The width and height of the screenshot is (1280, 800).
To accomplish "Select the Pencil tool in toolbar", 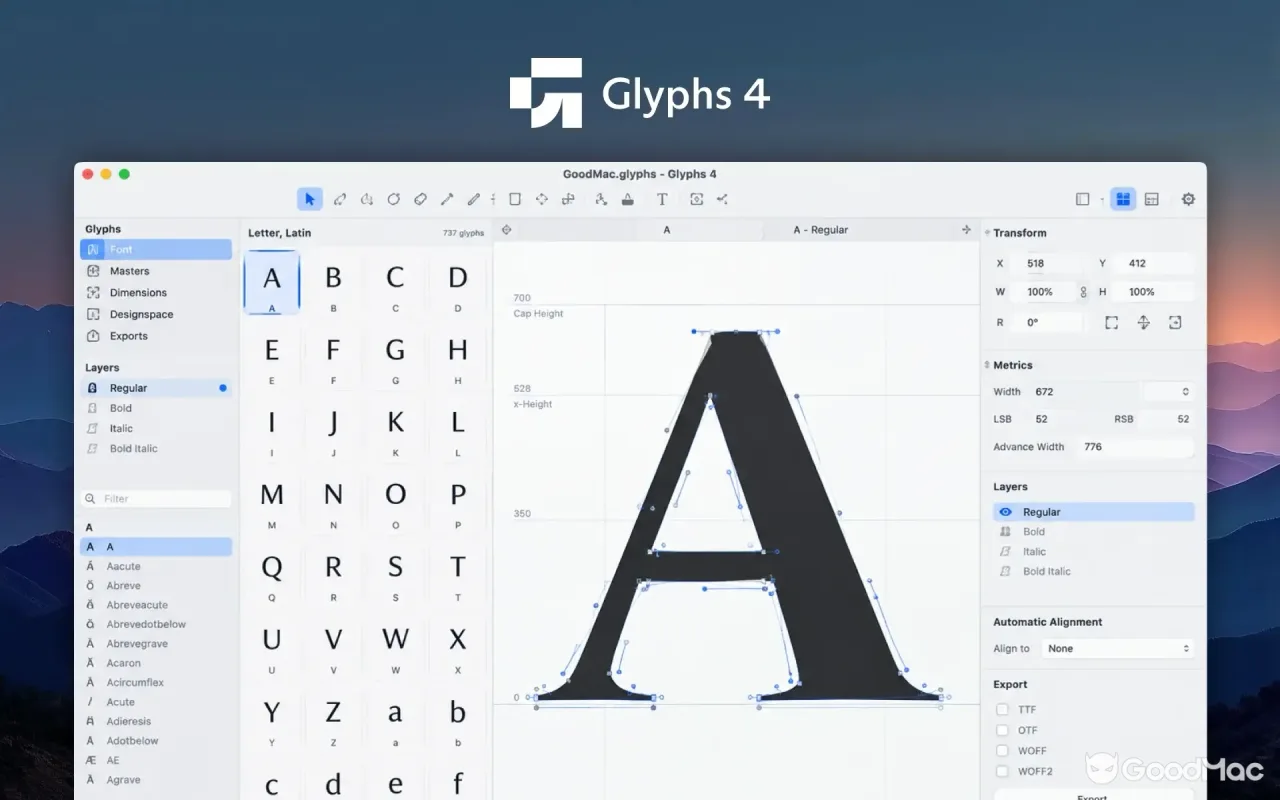I will (475, 199).
